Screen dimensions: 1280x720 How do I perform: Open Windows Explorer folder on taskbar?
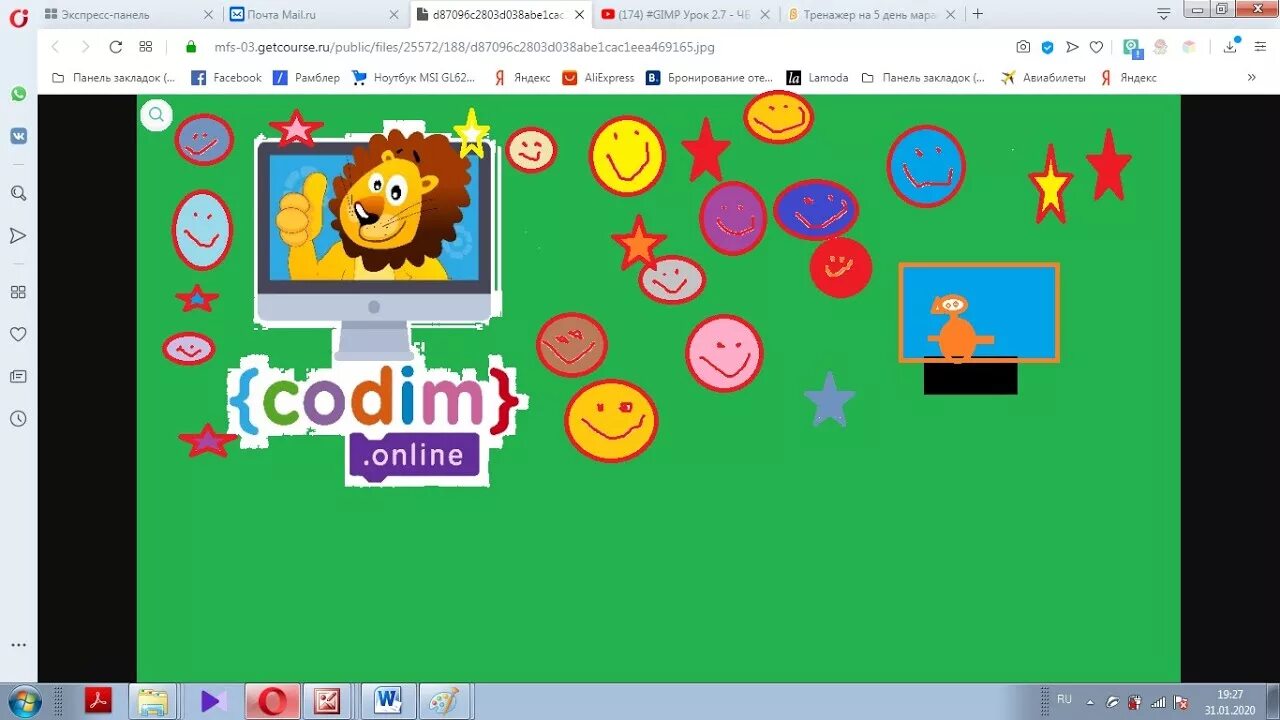tap(152, 701)
